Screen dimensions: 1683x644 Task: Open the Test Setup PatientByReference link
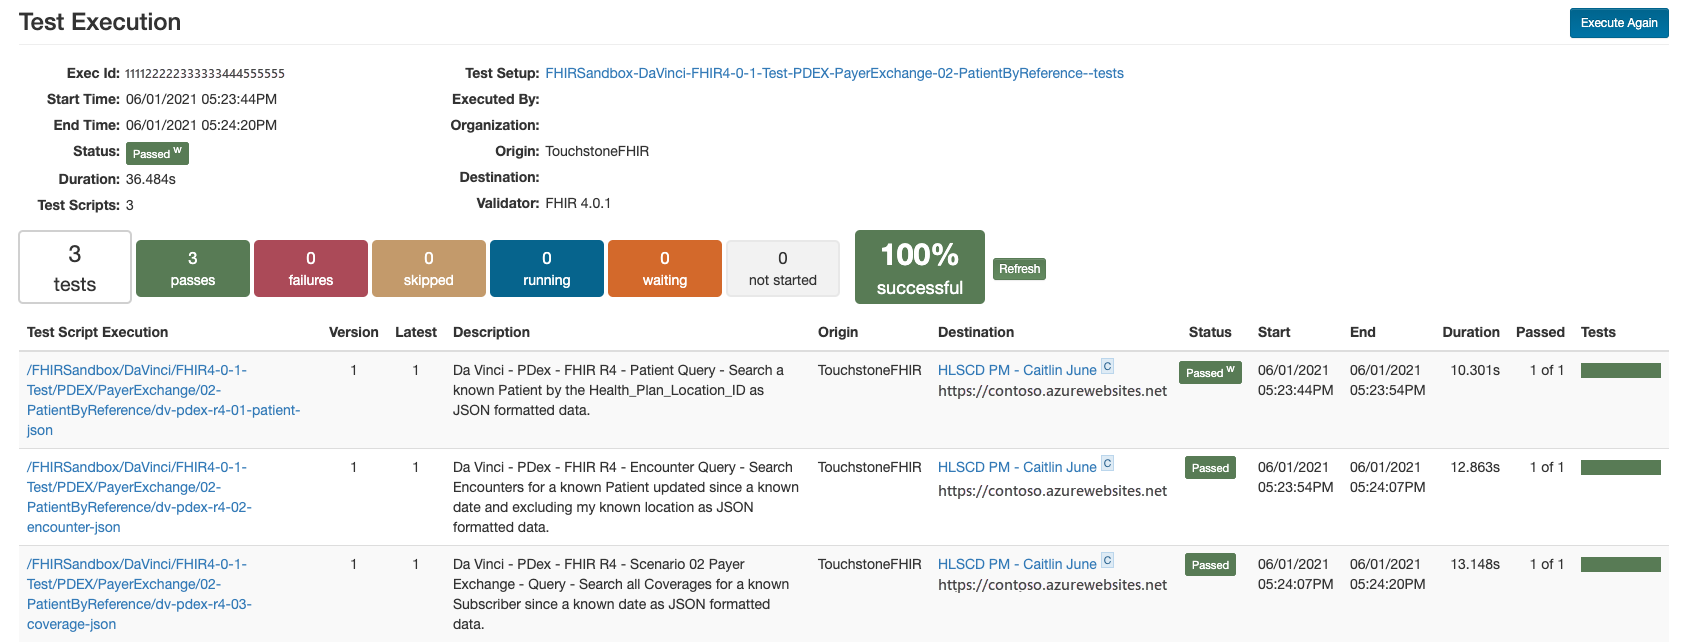pos(834,73)
